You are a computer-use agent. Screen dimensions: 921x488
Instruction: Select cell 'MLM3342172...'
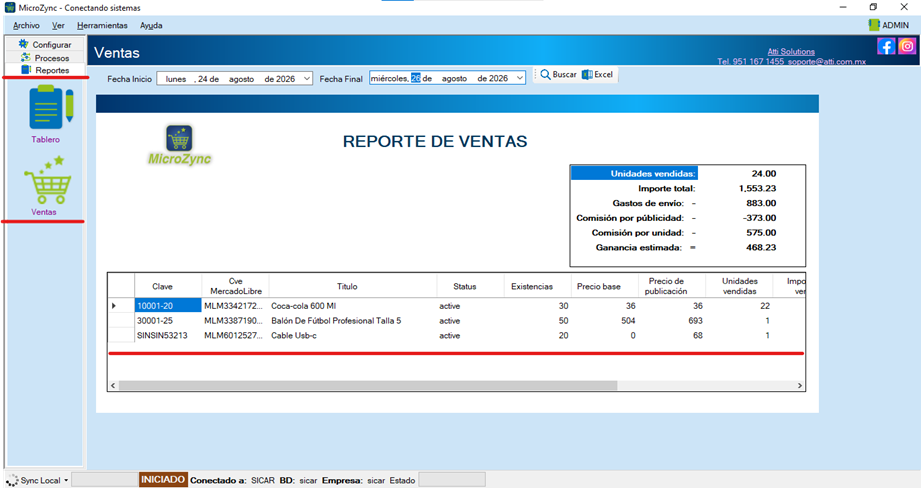tap(236, 306)
